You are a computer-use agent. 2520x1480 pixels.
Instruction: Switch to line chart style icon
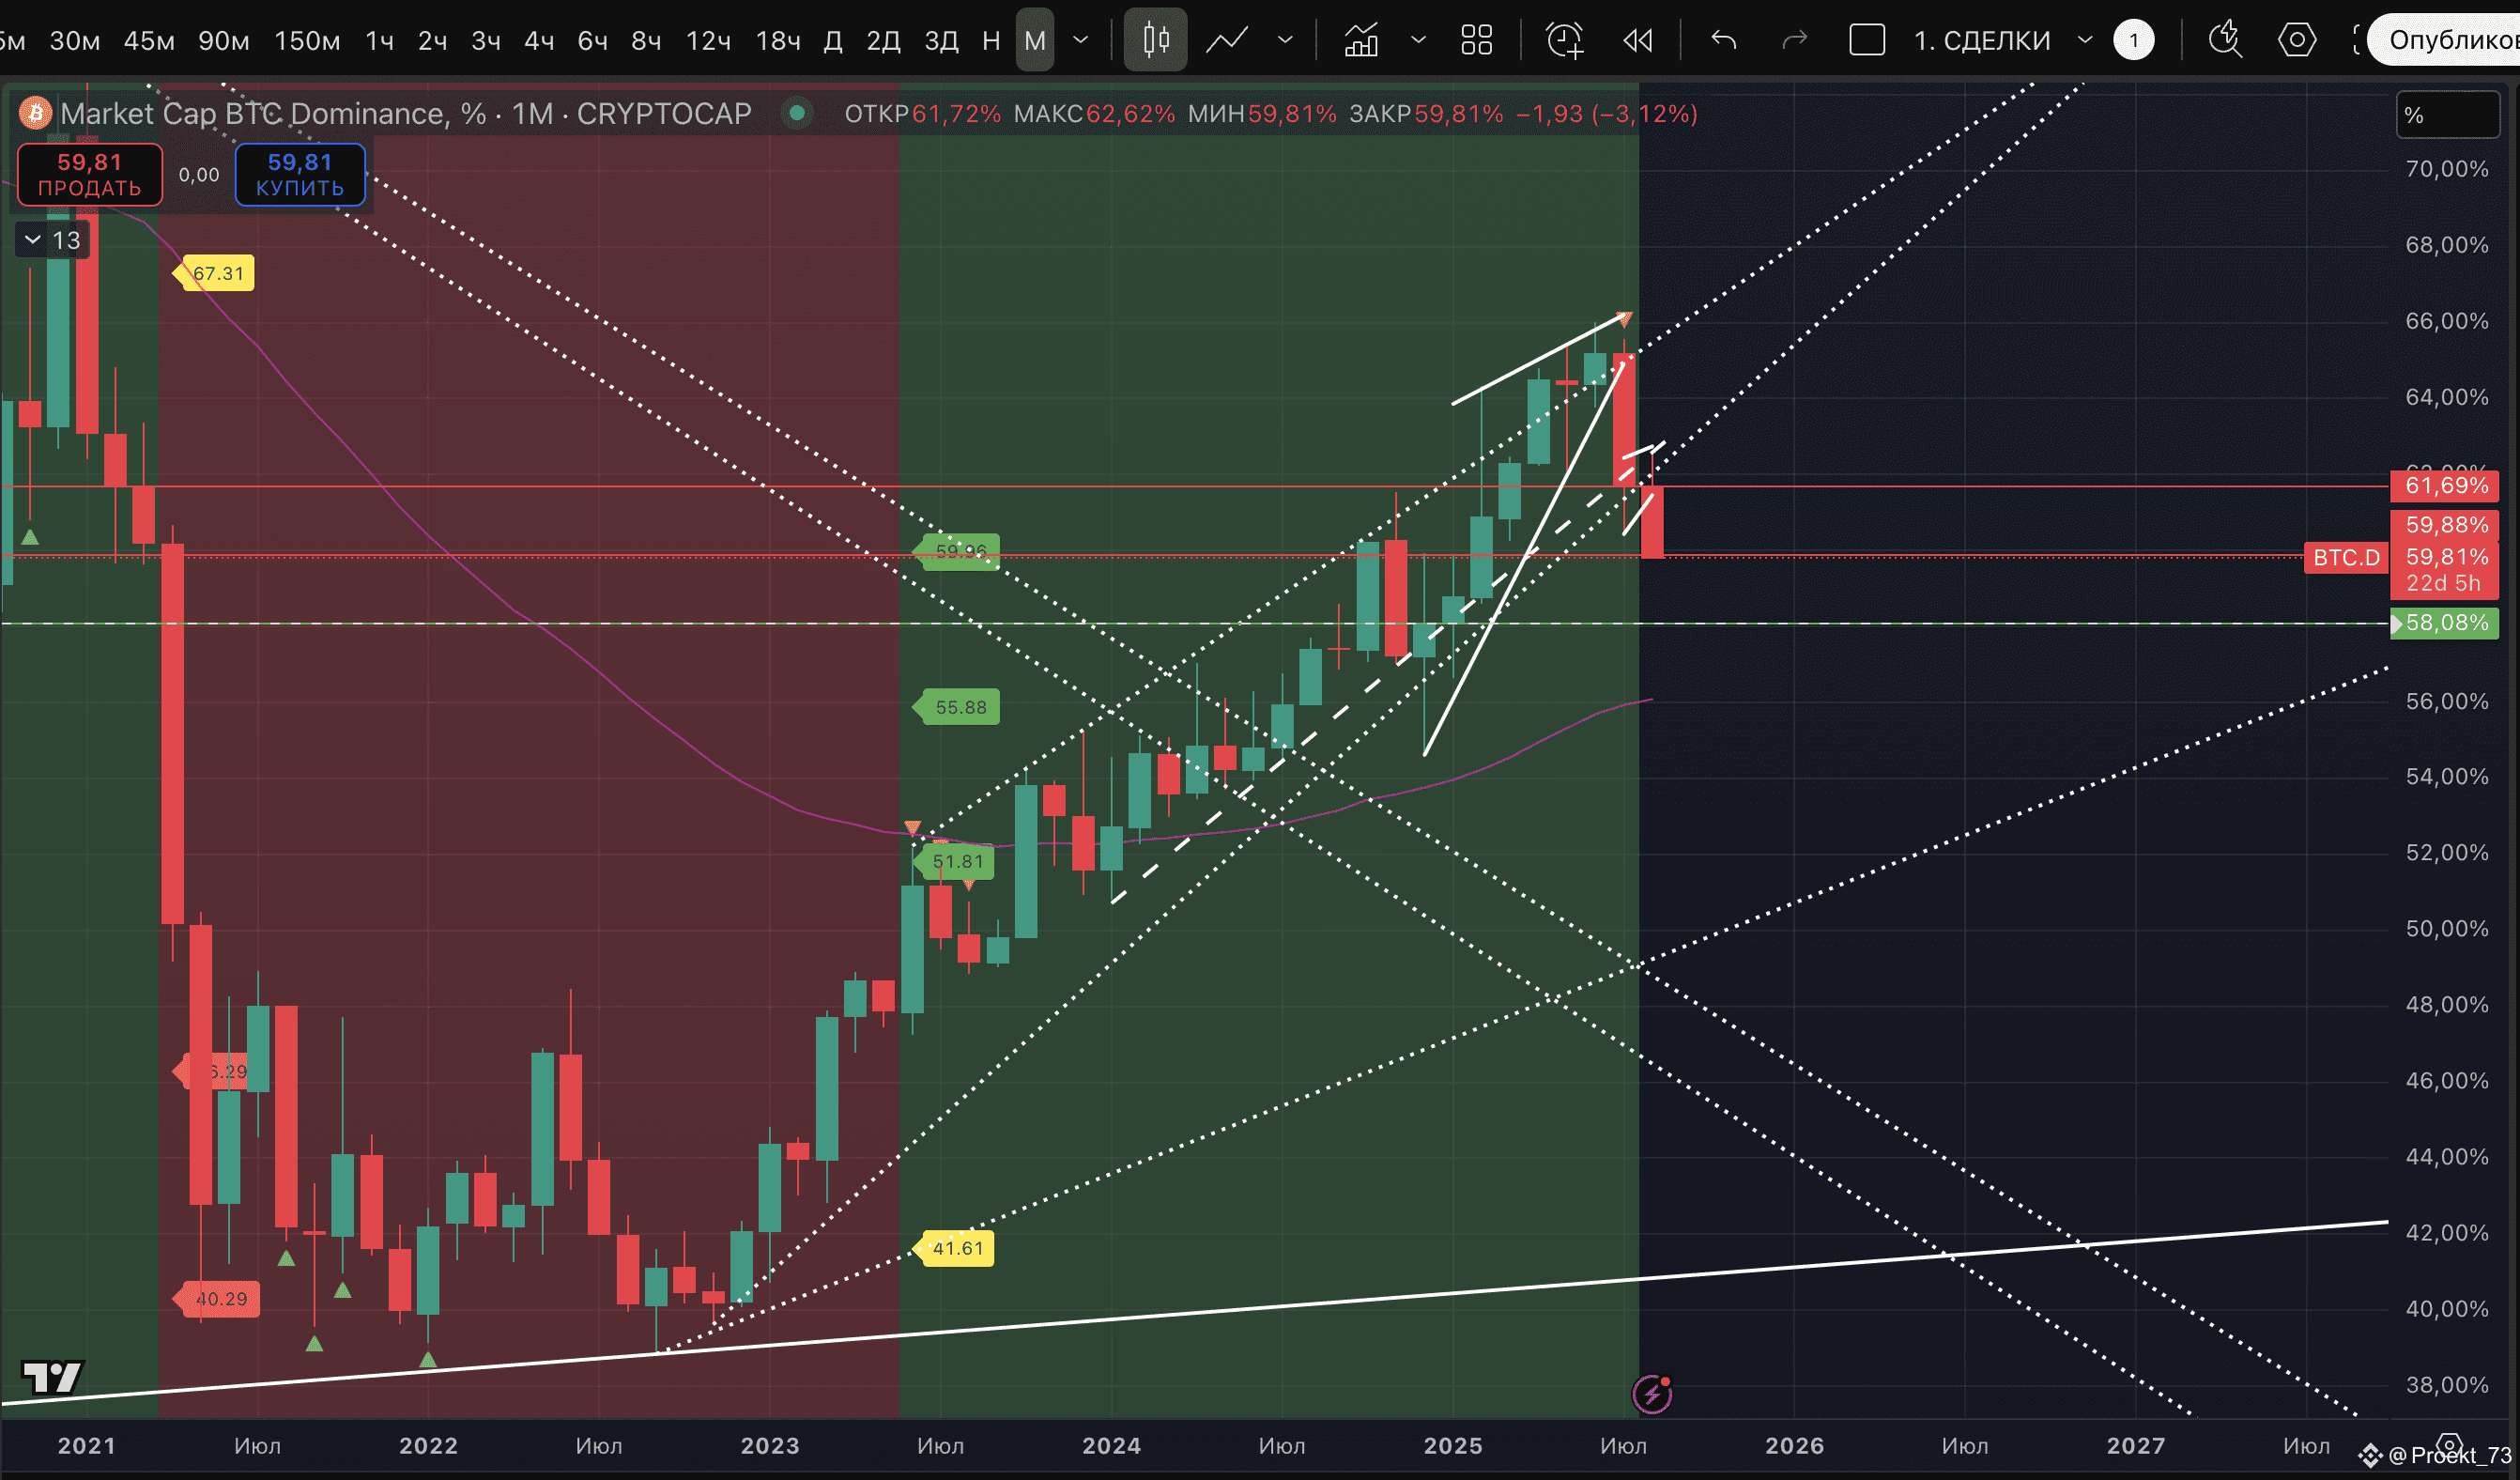[1226, 40]
